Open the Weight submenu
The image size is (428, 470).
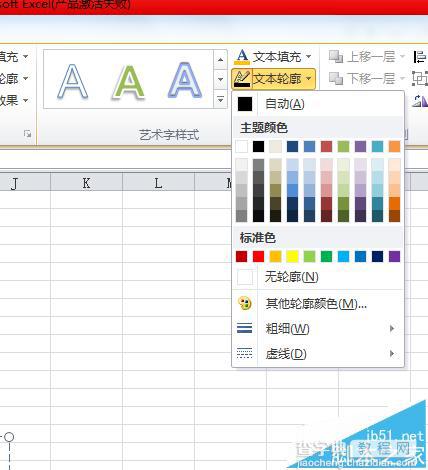pyautogui.click(x=318, y=329)
